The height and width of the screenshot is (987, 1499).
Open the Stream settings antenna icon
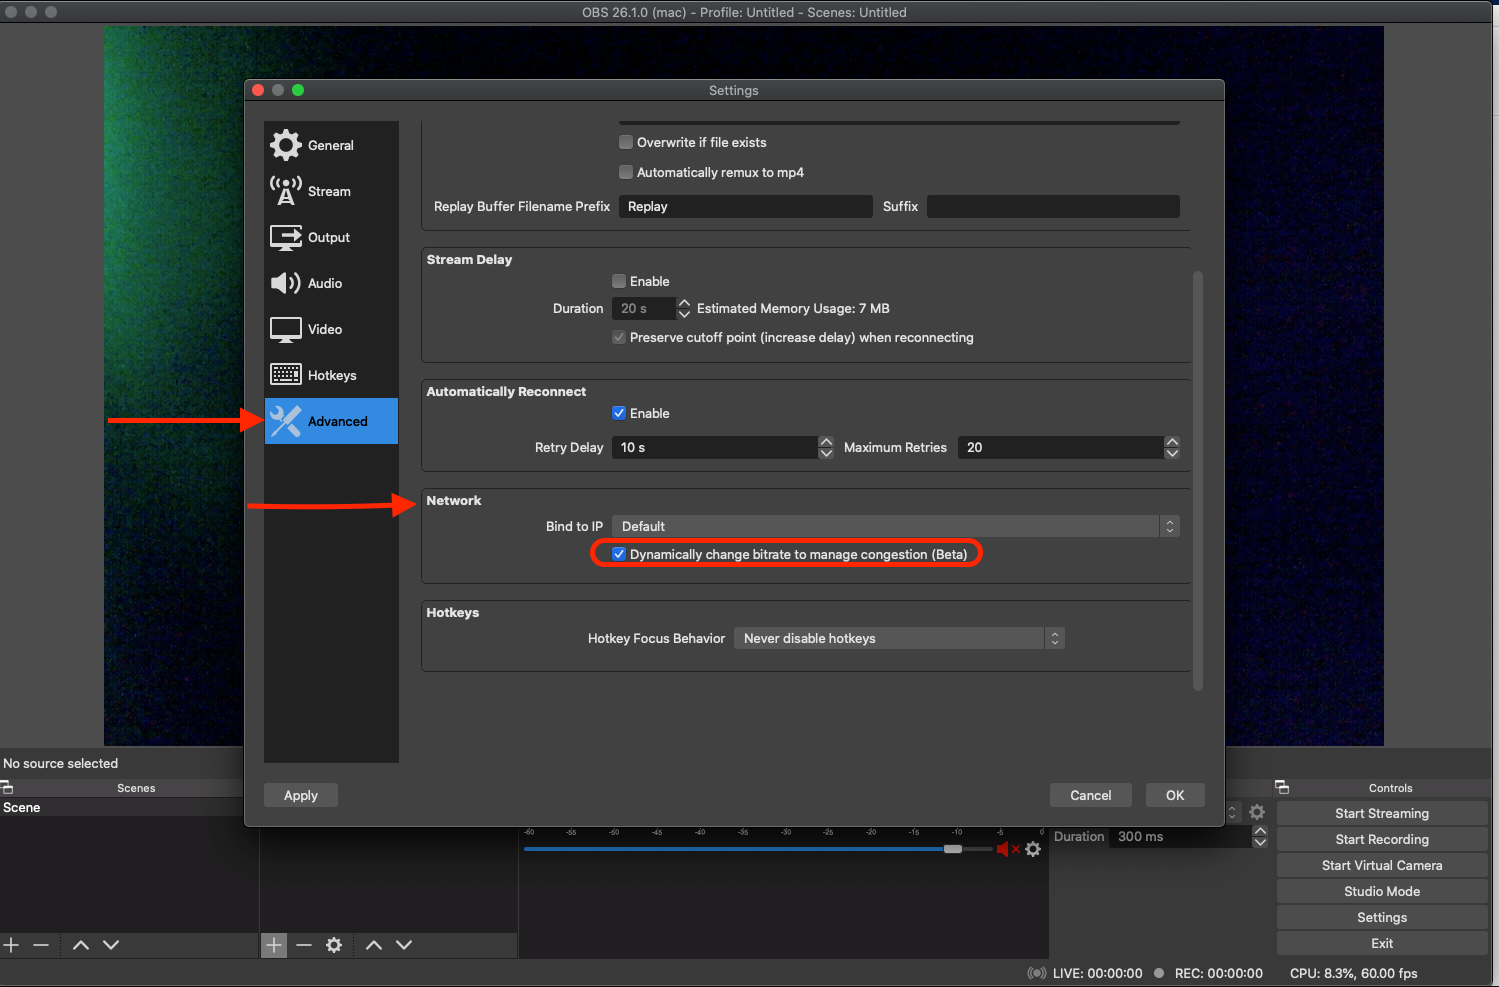click(x=286, y=191)
